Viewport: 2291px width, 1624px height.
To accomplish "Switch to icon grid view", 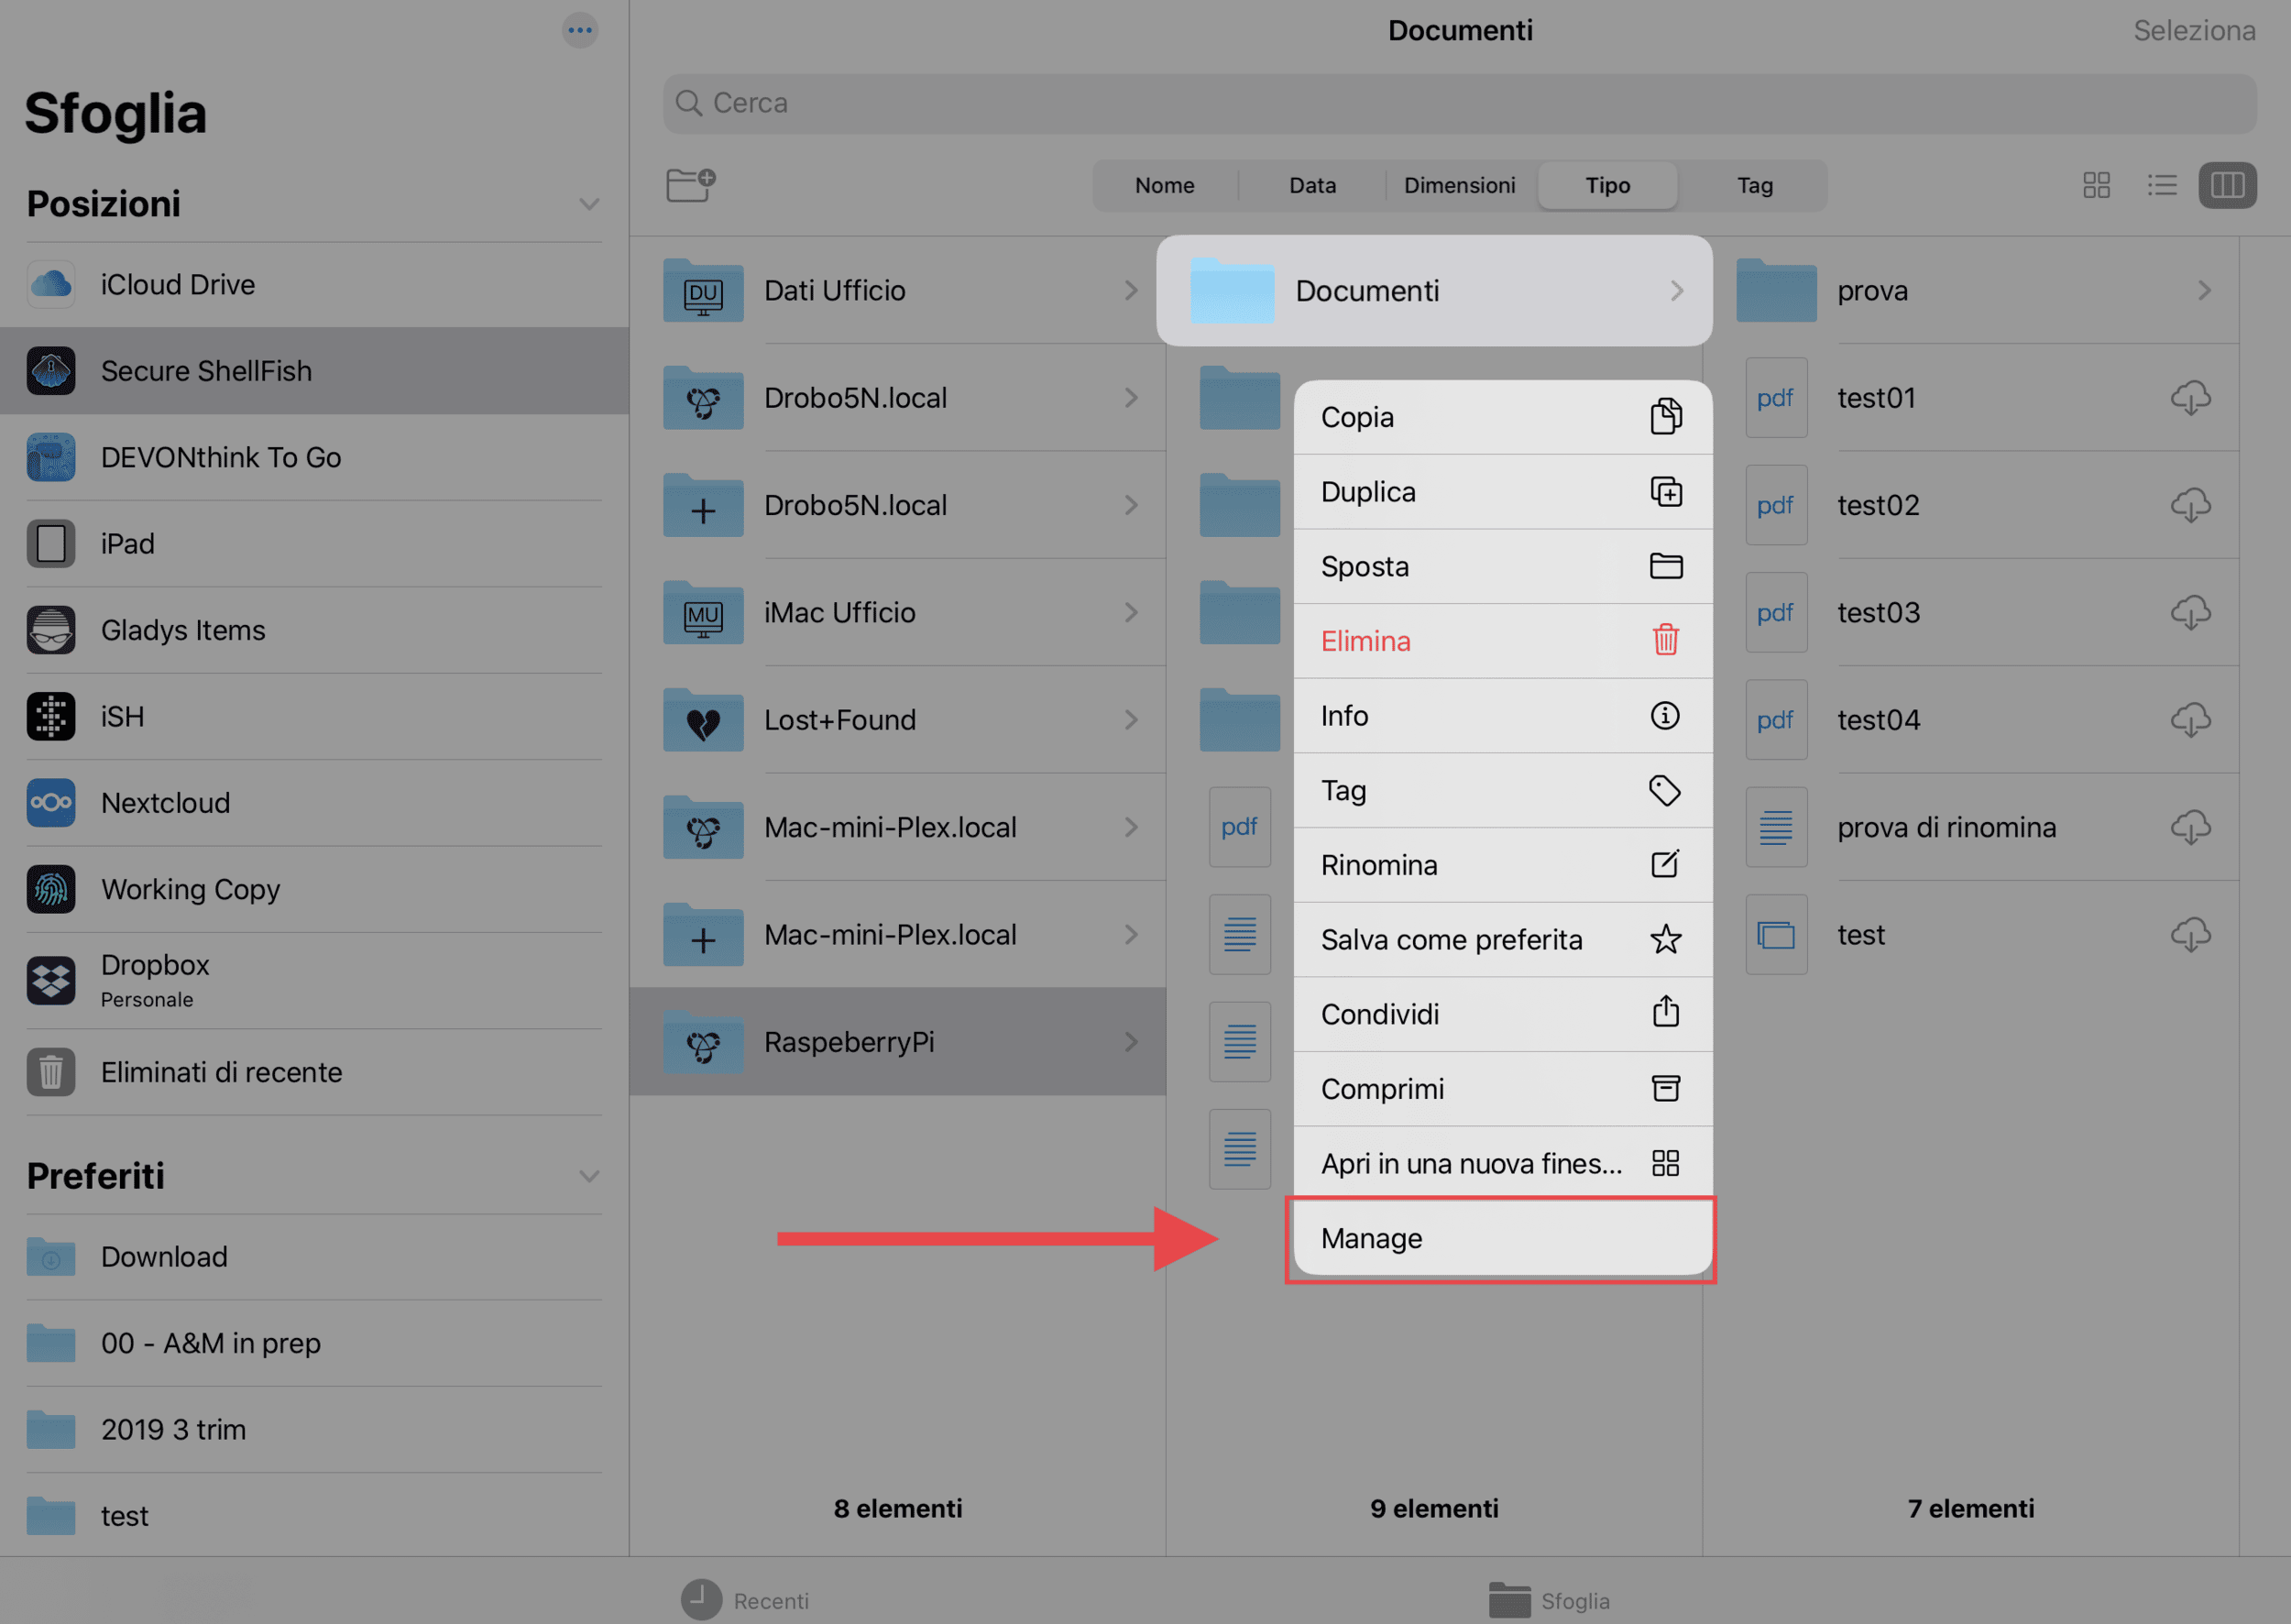I will 2096,185.
